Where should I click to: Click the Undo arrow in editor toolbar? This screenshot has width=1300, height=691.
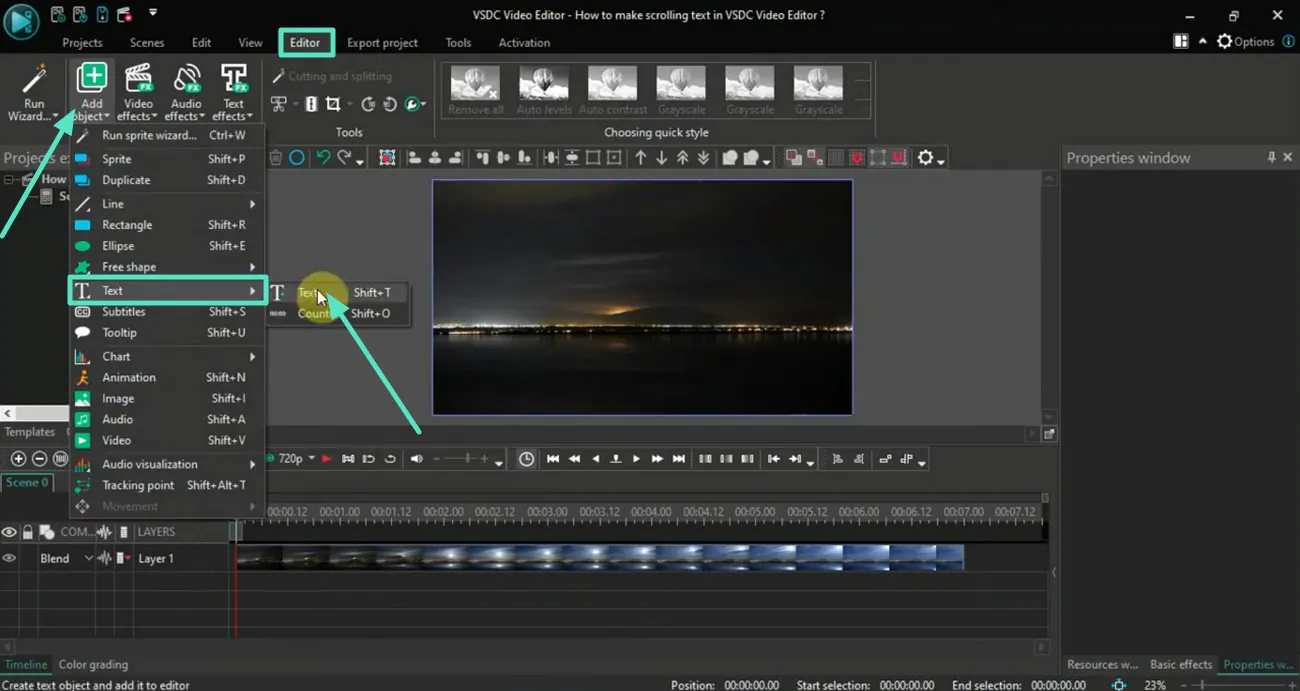[x=322, y=158]
